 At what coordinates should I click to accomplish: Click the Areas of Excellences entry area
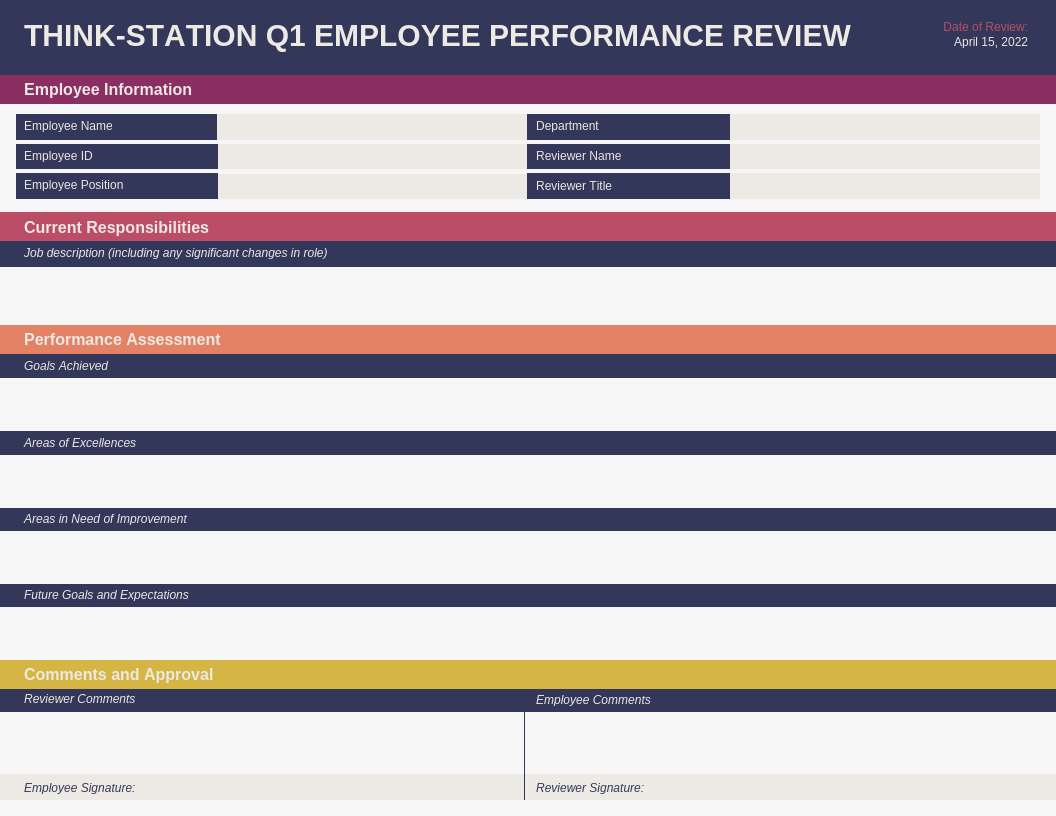point(528,481)
